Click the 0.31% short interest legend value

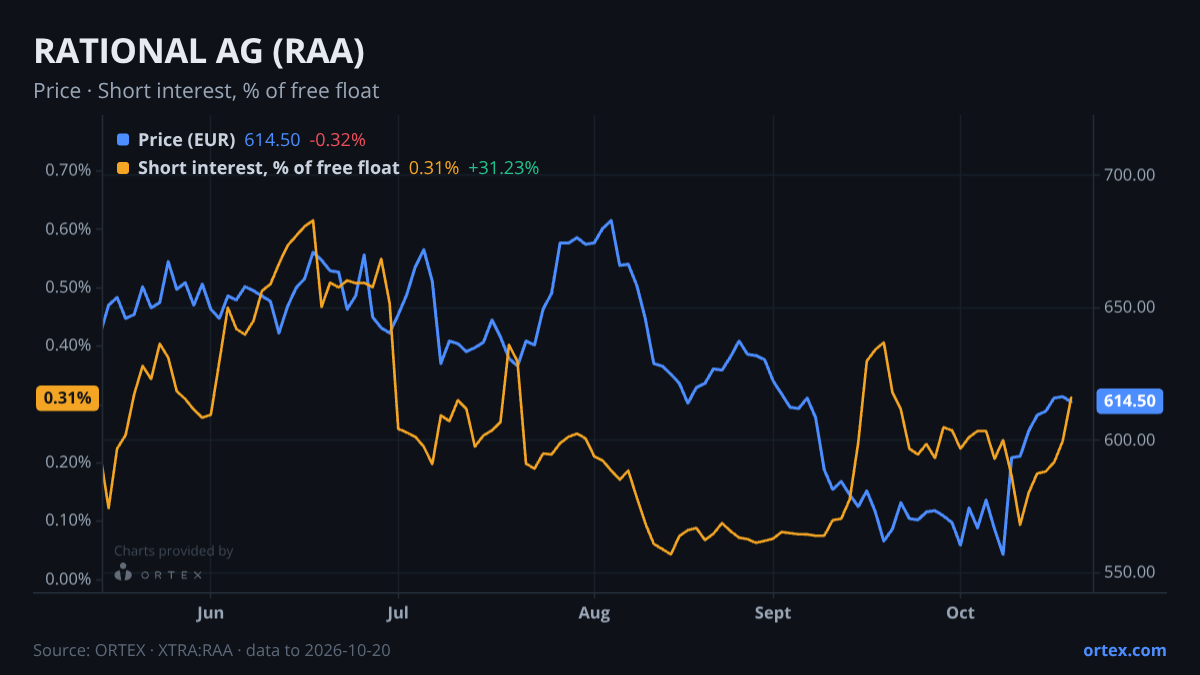click(434, 168)
